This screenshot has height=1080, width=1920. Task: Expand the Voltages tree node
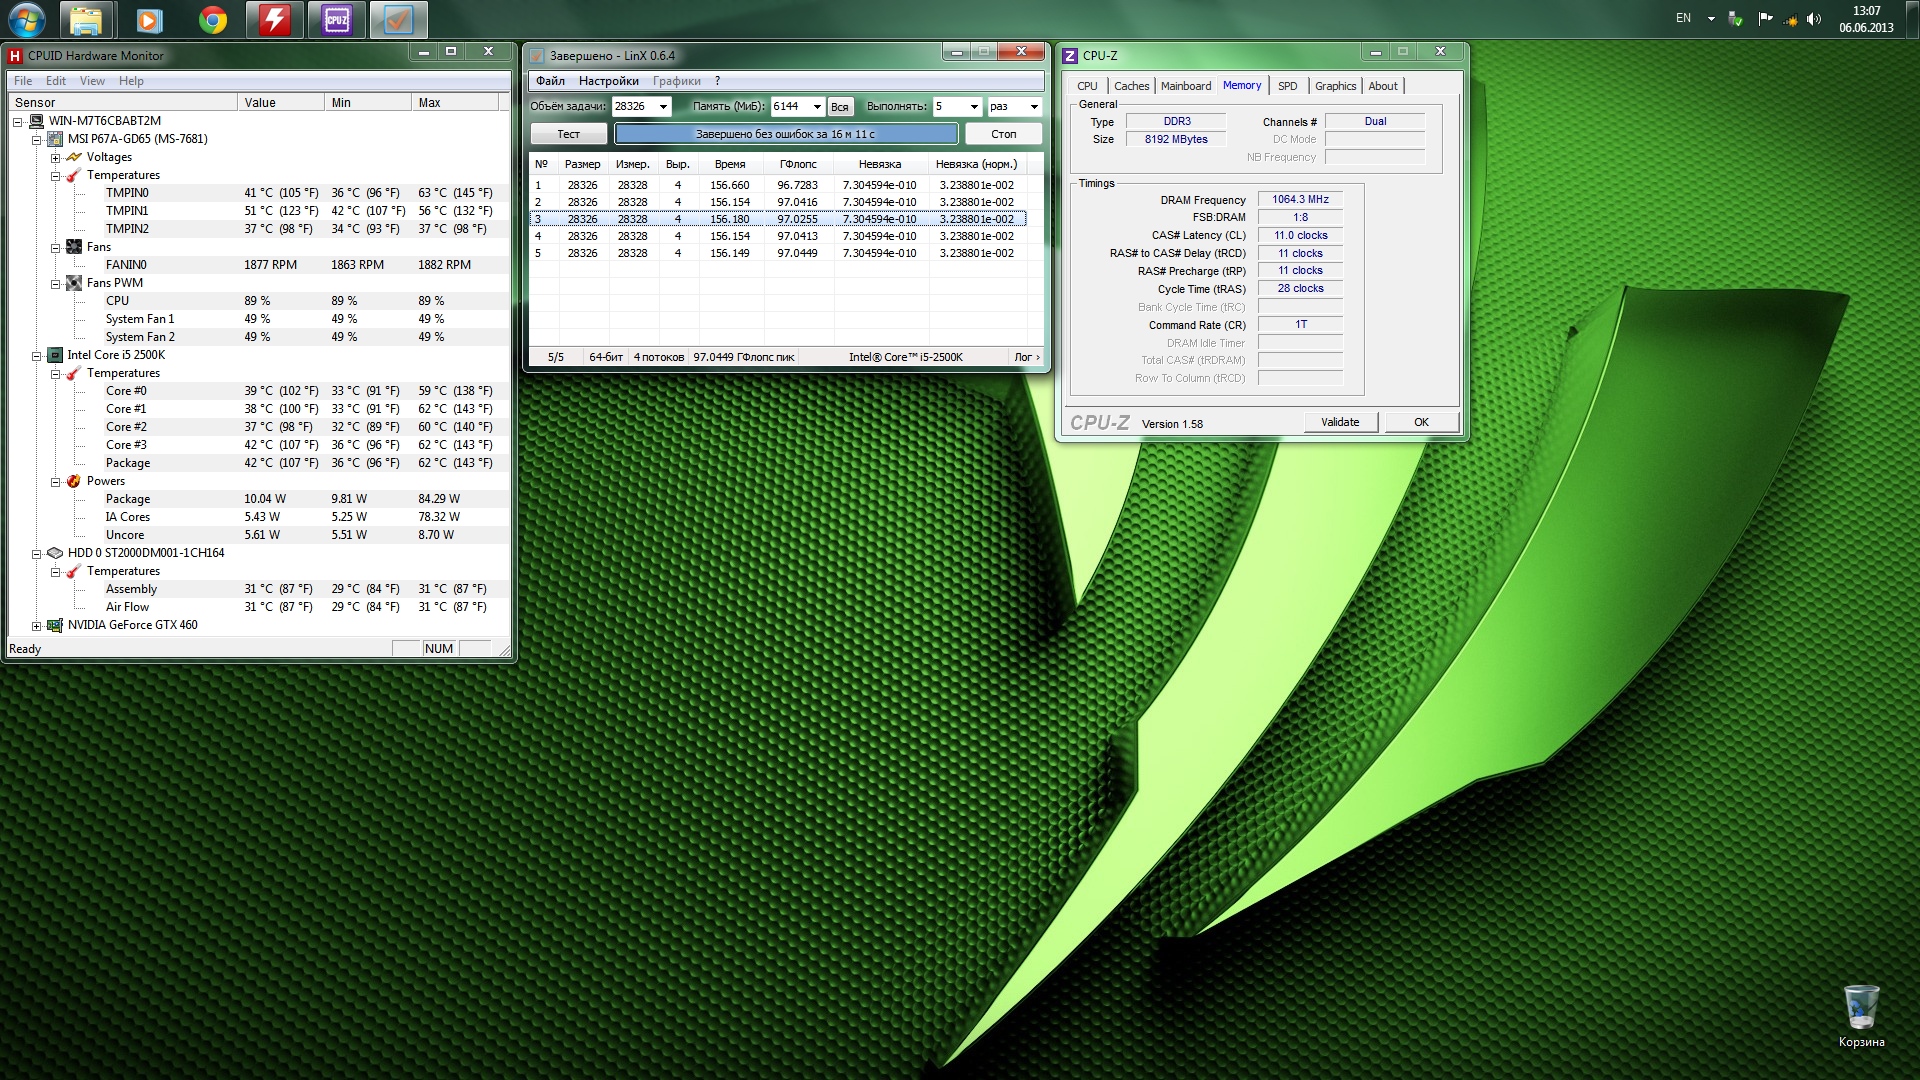click(56, 158)
